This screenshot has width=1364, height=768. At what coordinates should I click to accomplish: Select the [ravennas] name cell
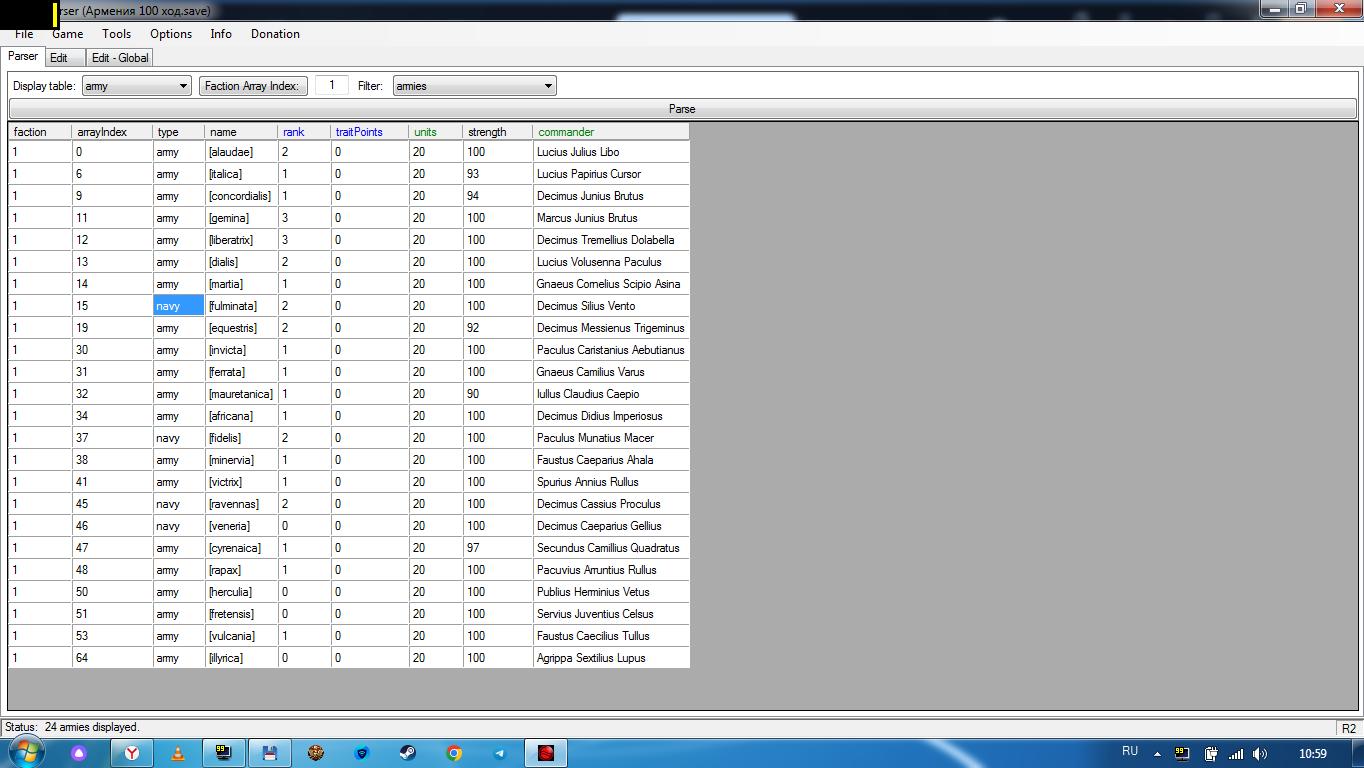[x=241, y=504]
